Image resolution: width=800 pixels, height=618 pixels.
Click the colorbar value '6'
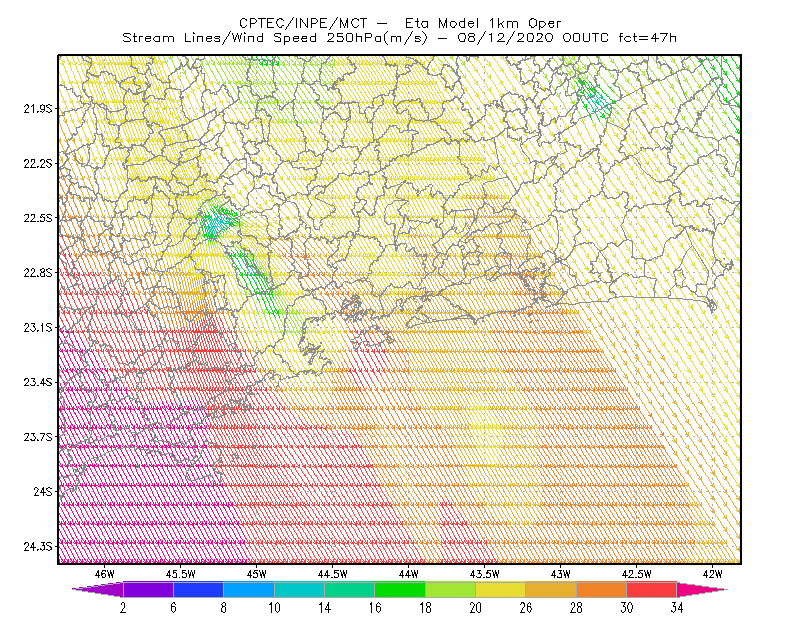pos(173,608)
